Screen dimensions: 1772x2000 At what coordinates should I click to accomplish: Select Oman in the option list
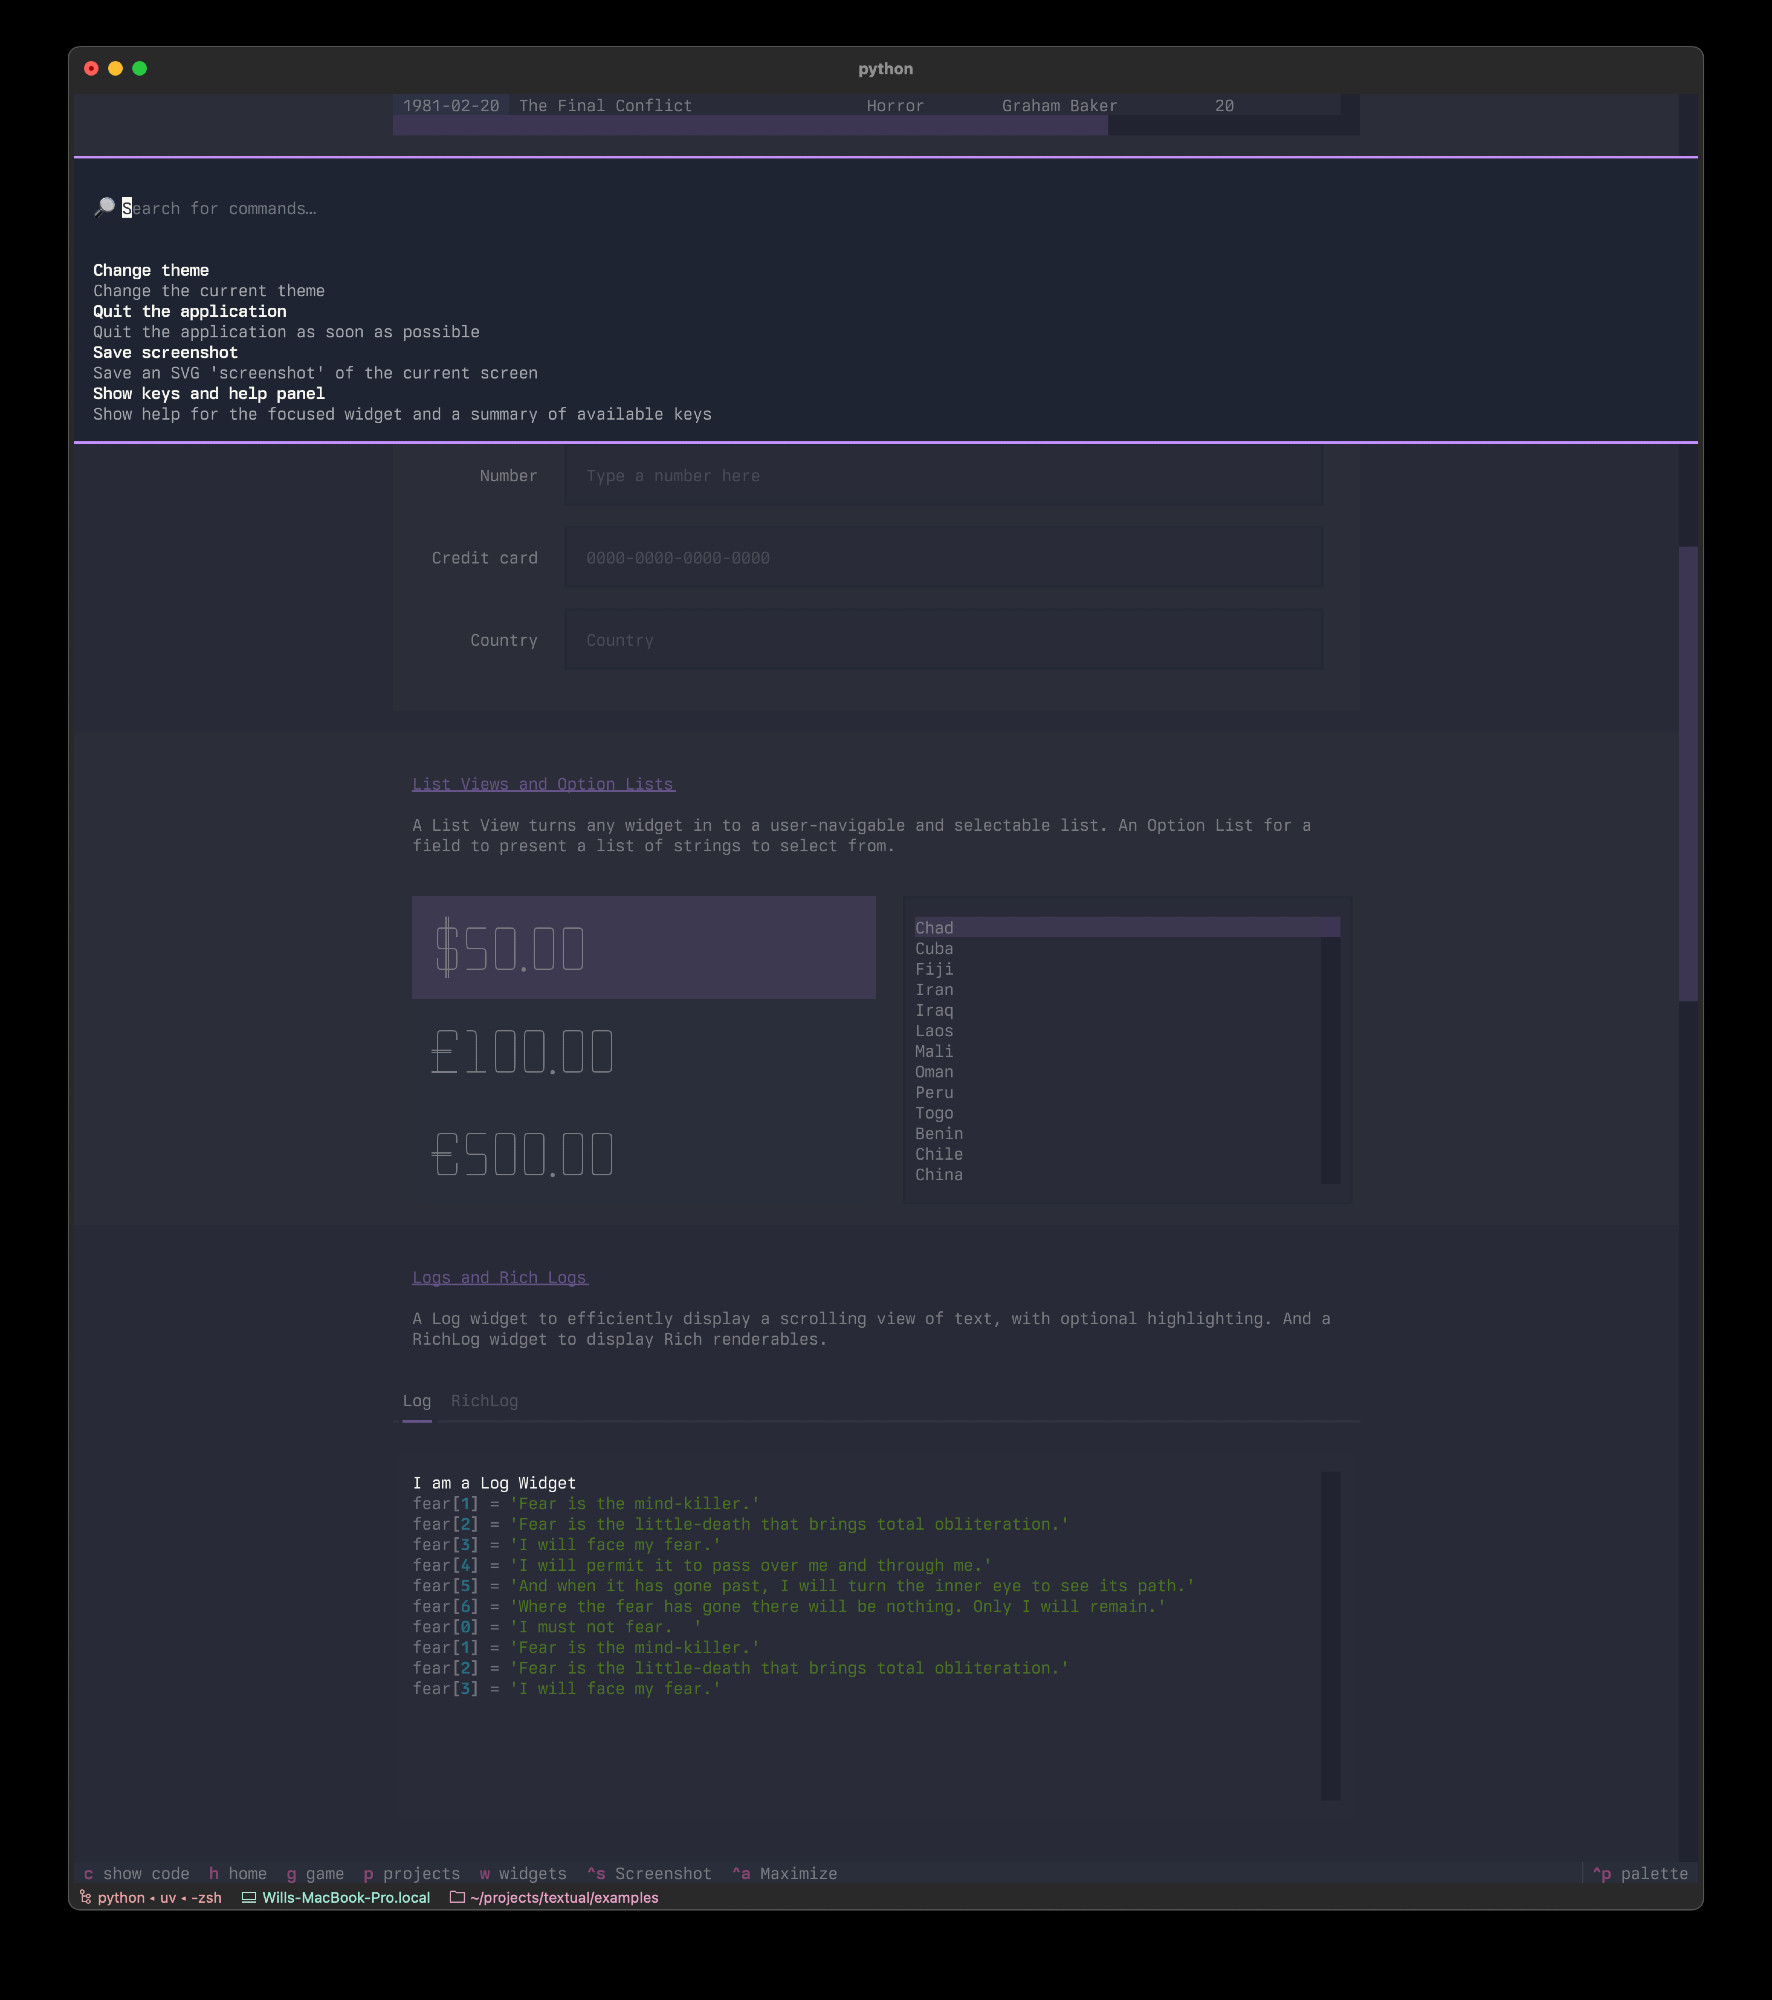point(1118,1071)
